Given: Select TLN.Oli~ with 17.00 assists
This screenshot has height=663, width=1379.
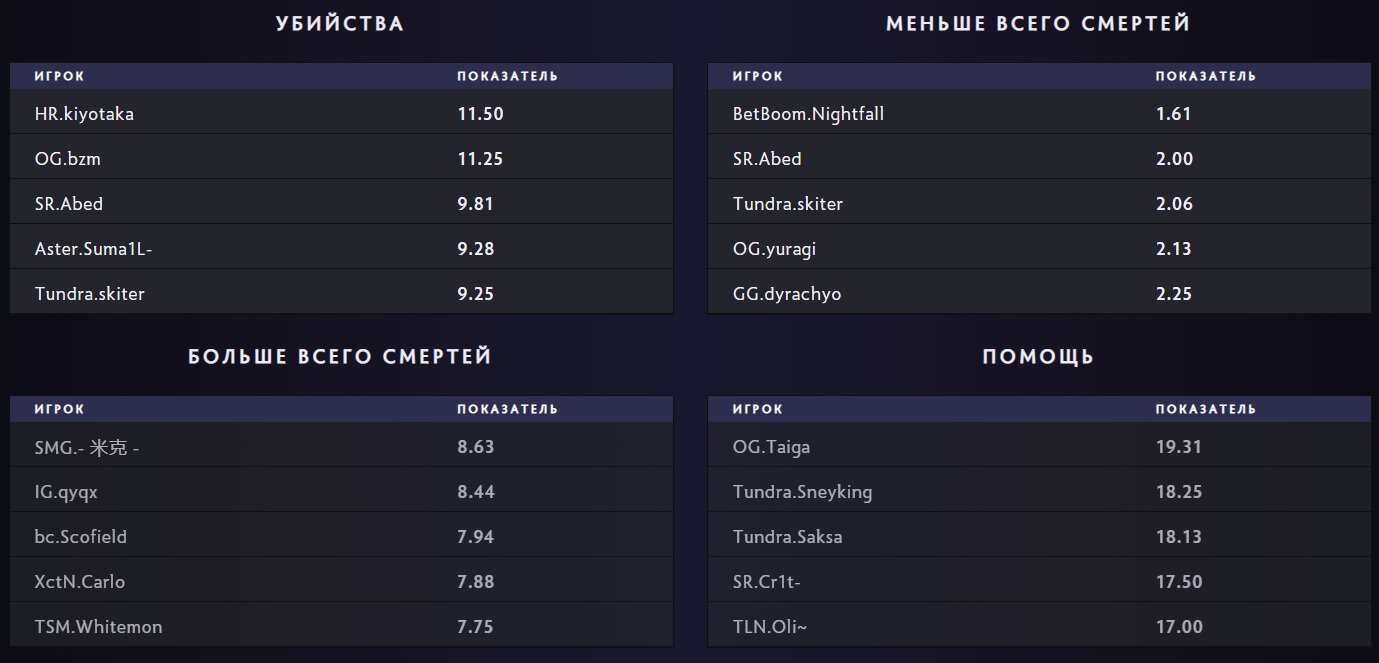Looking at the screenshot, I should [x=1039, y=626].
